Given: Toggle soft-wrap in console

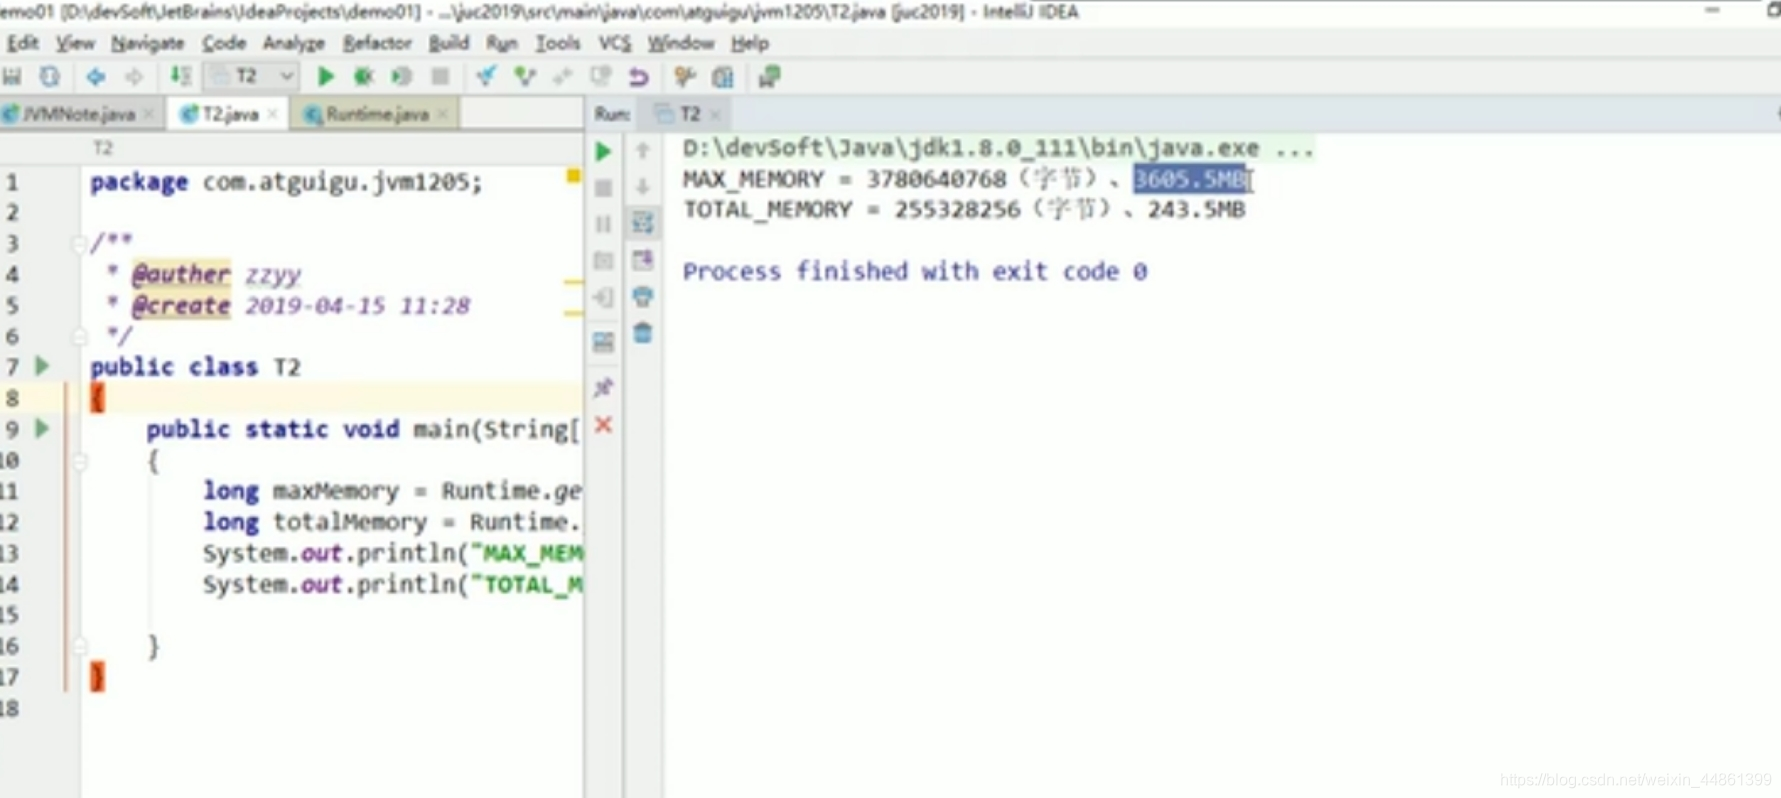Looking at the screenshot, I should 643,222.
